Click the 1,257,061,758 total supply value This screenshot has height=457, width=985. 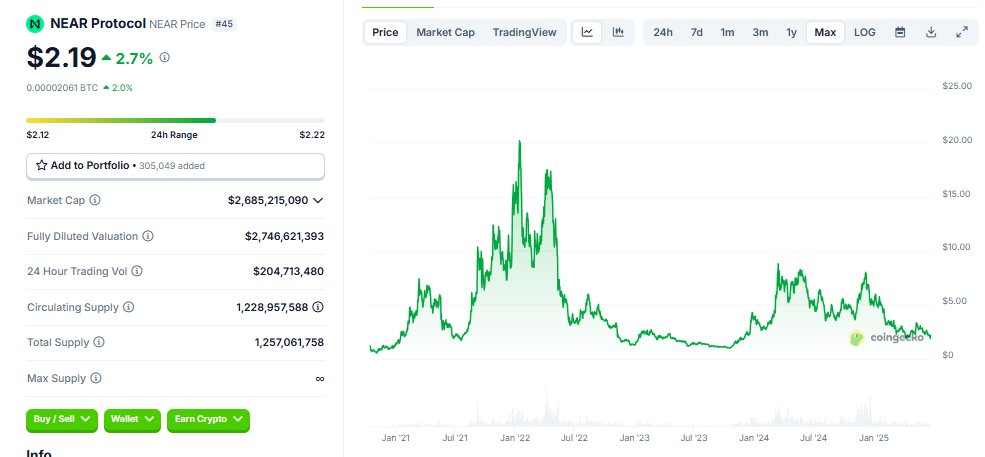coord(289,343)
